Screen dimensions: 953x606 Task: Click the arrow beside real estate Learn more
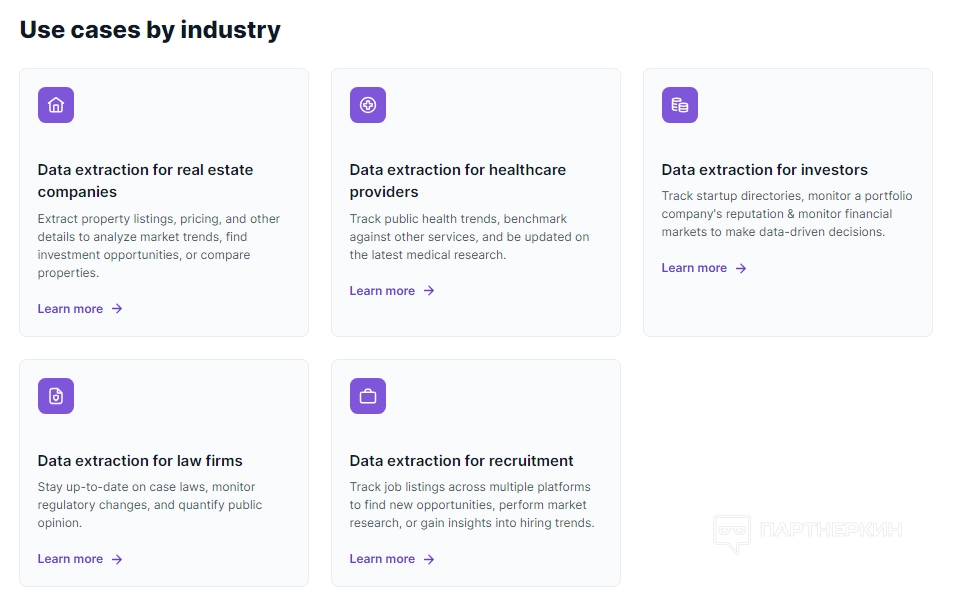click(117, 309)
